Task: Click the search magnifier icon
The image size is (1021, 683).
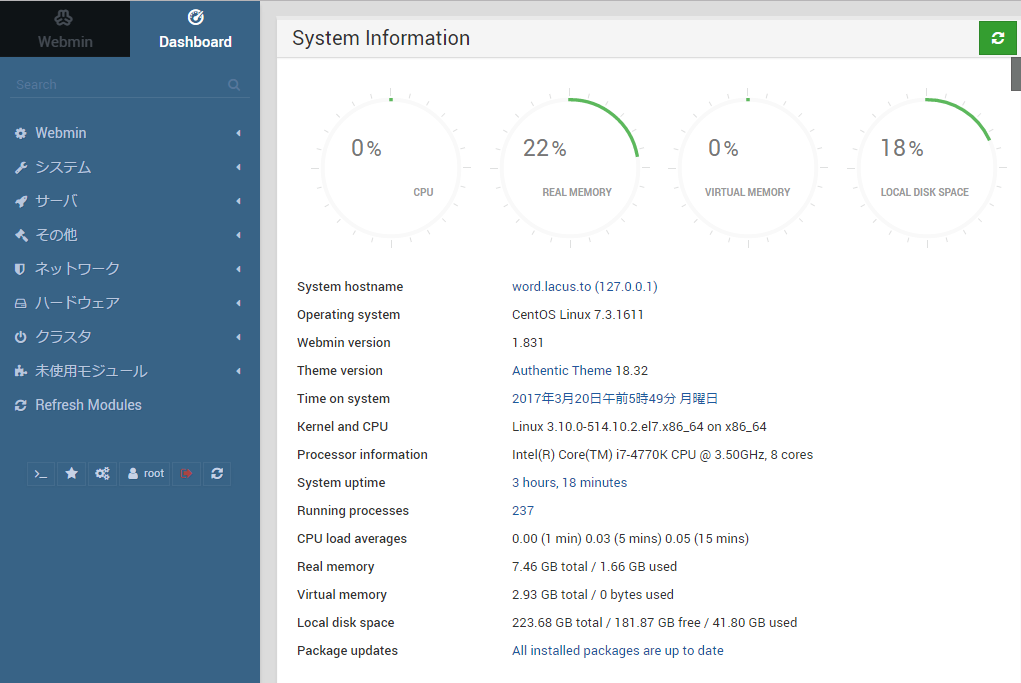Action: pyautogui.click(x=234, y=85)
